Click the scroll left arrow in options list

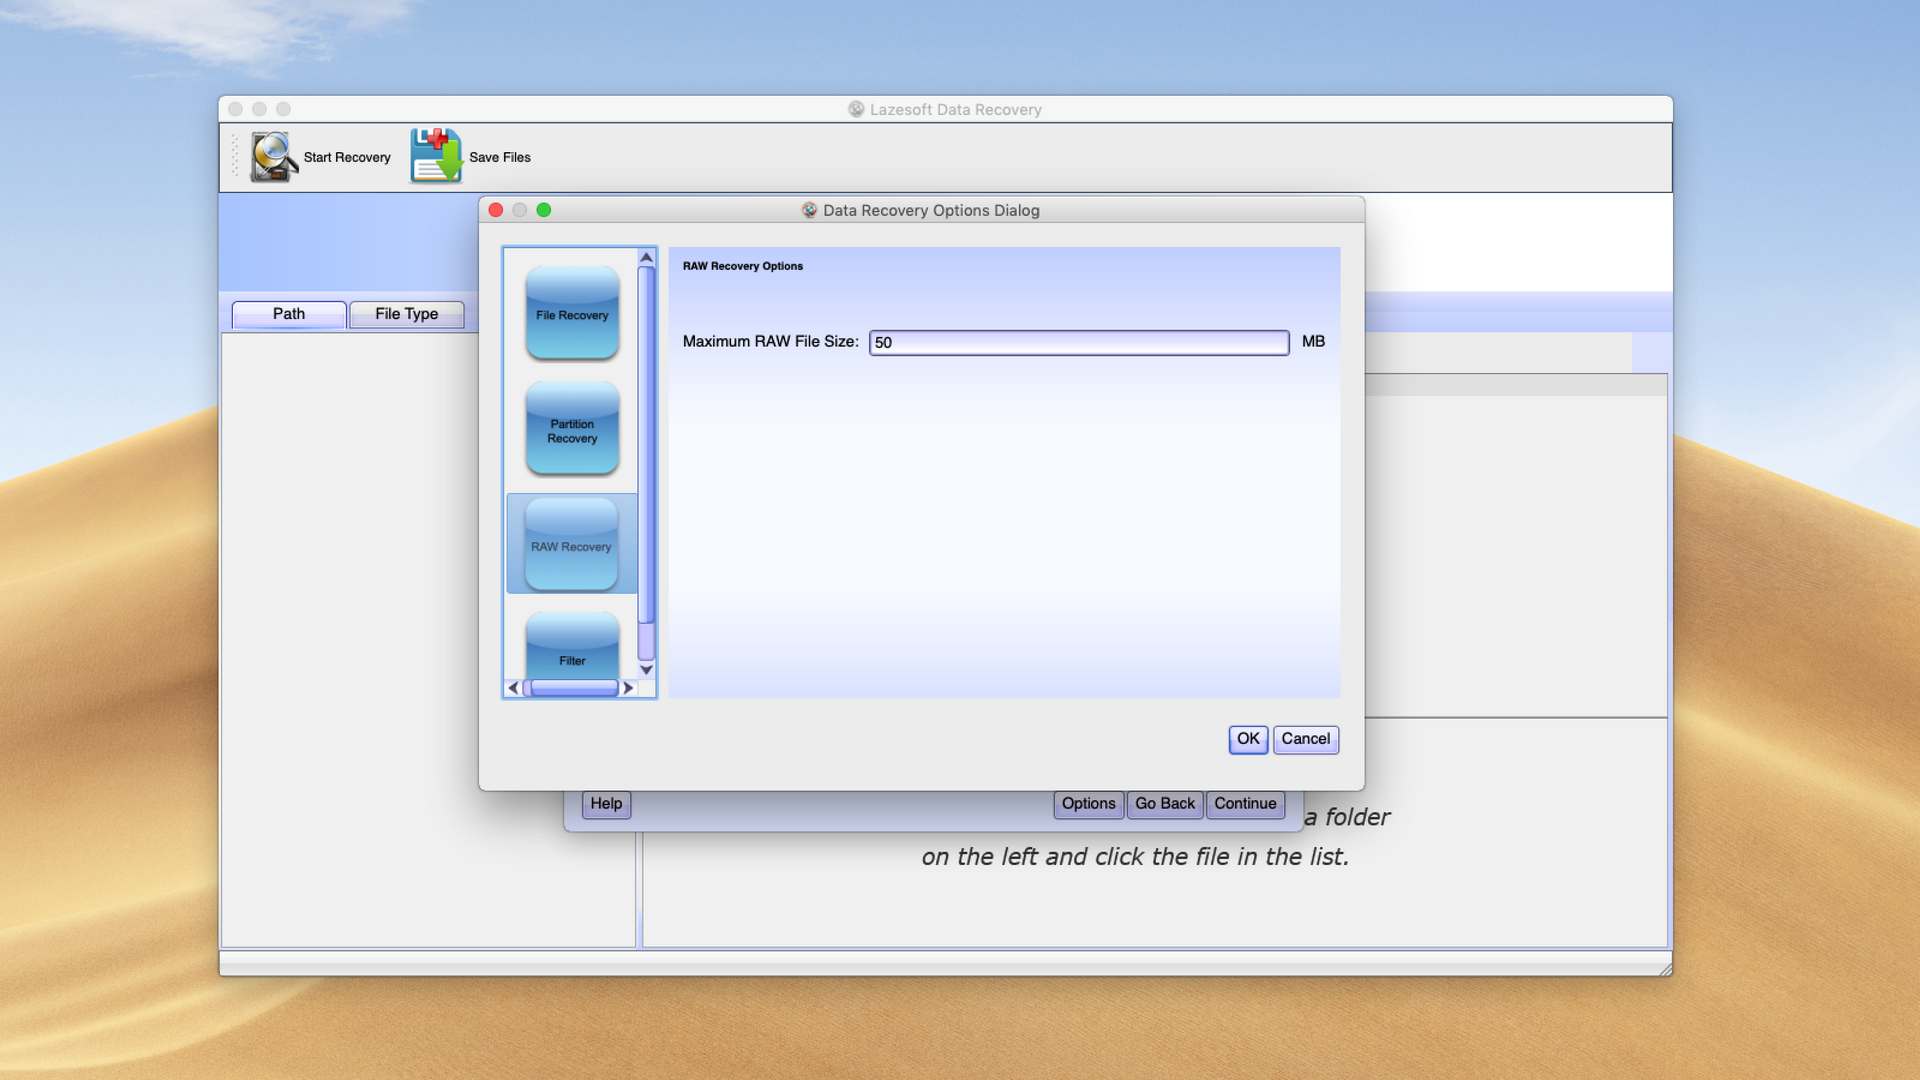tap(513, 688)
